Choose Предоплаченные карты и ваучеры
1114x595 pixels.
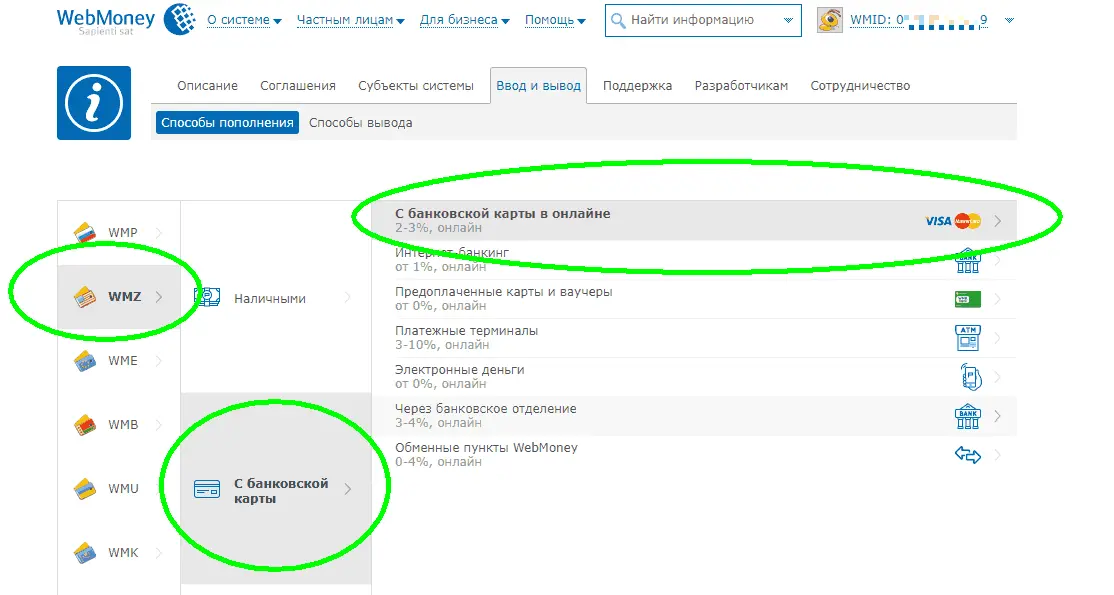coord(693,299)
